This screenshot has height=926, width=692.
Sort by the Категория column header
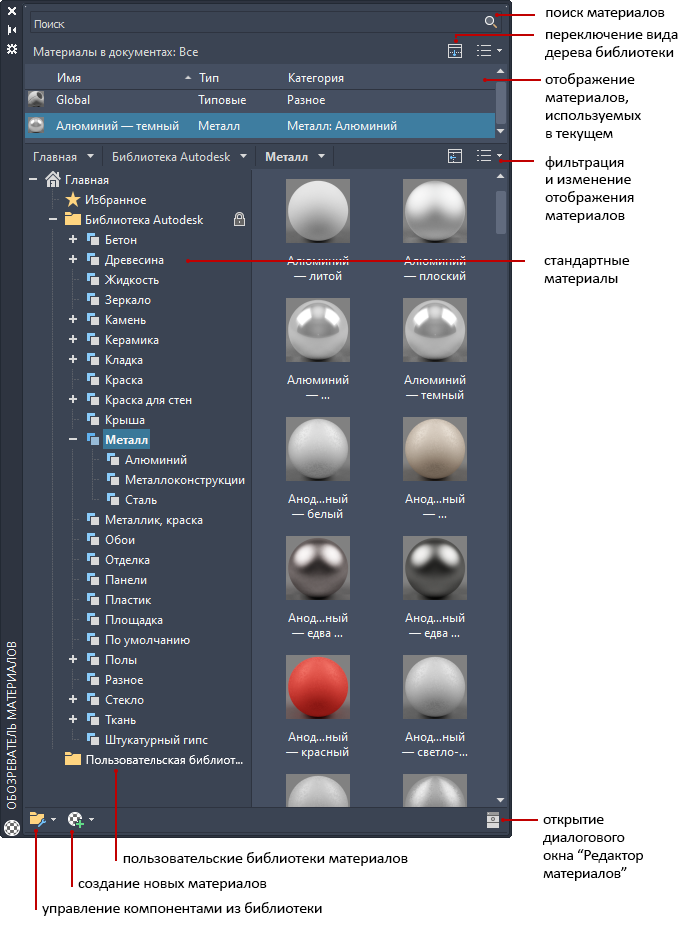coord(316,77)
